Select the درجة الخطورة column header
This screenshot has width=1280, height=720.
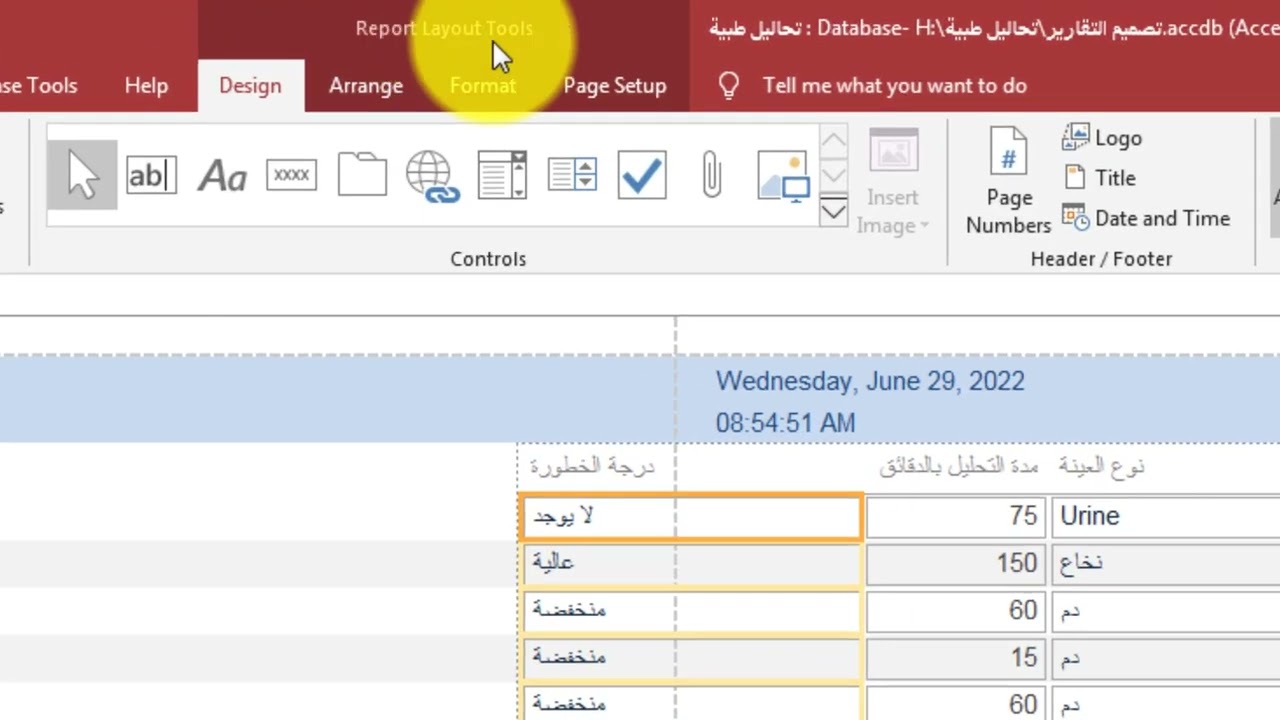[591, 466]
